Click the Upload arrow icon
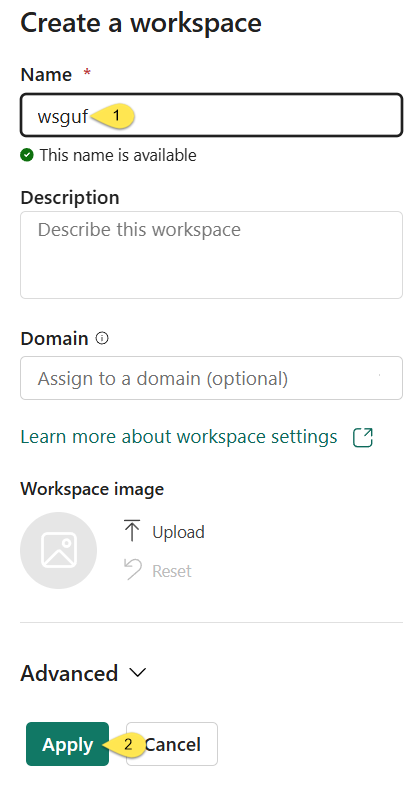The image size is (420, 794). 132,531
